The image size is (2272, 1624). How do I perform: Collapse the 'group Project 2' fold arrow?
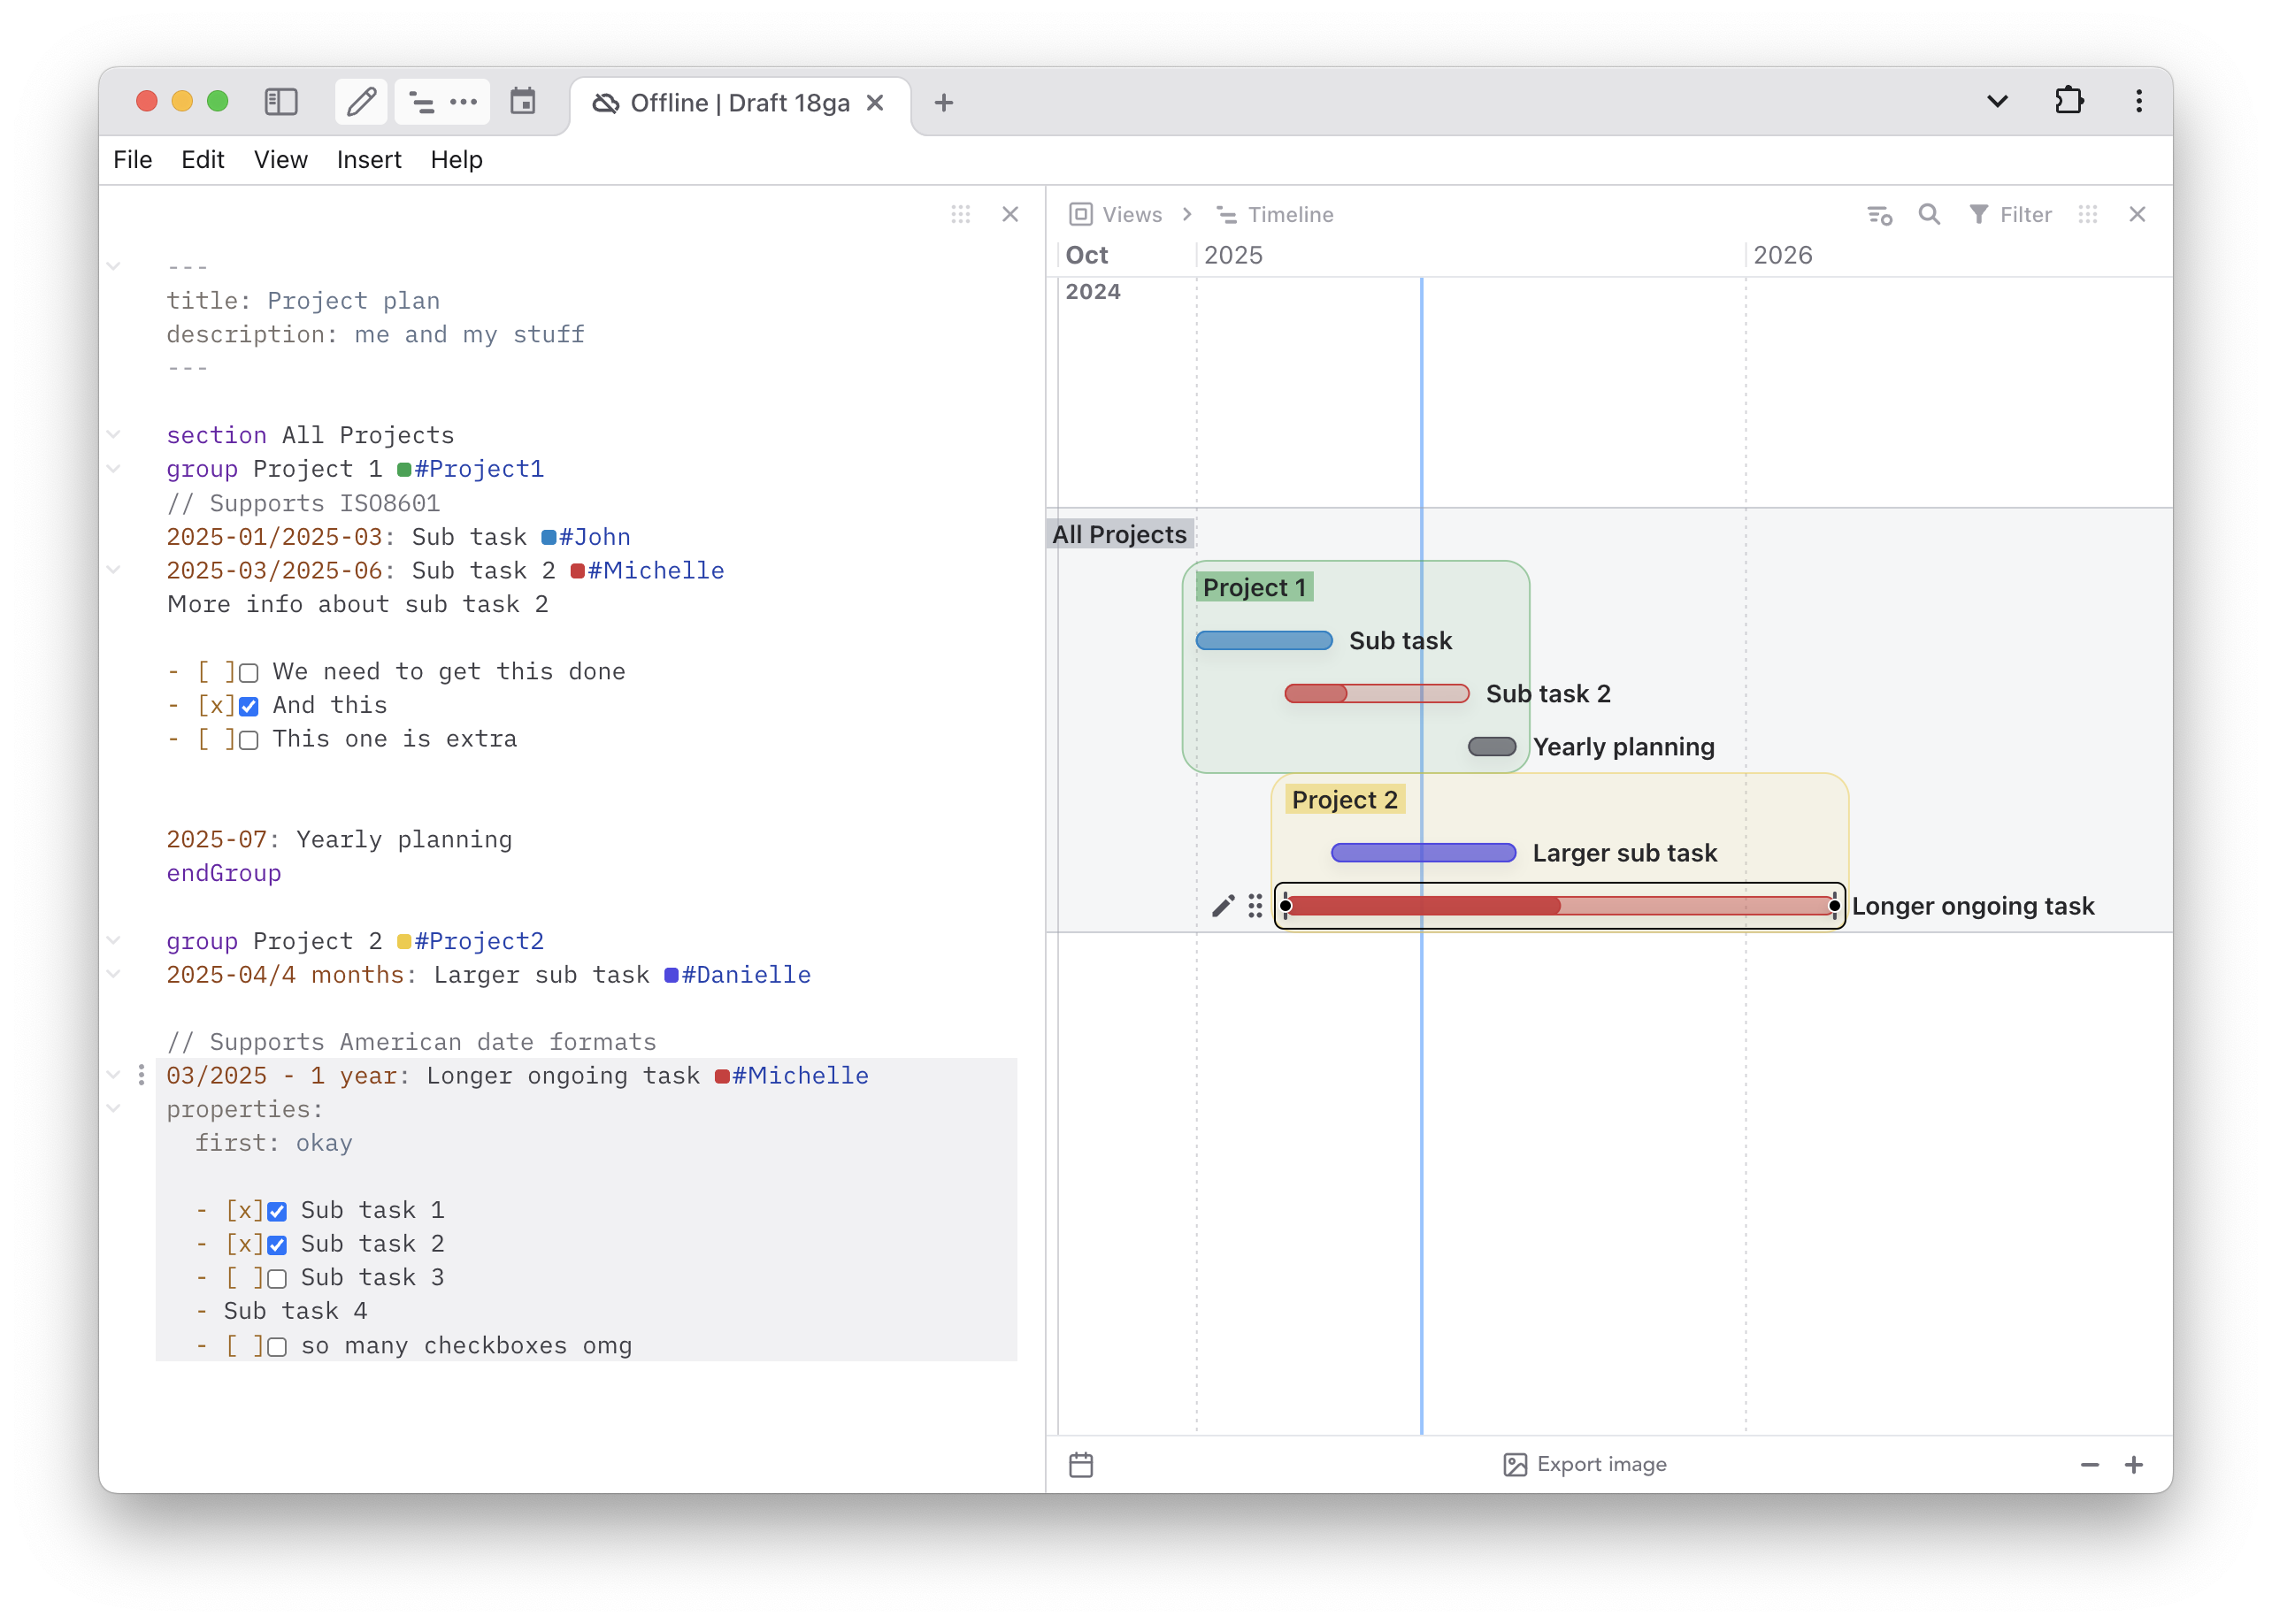click(x=114, y=940)
